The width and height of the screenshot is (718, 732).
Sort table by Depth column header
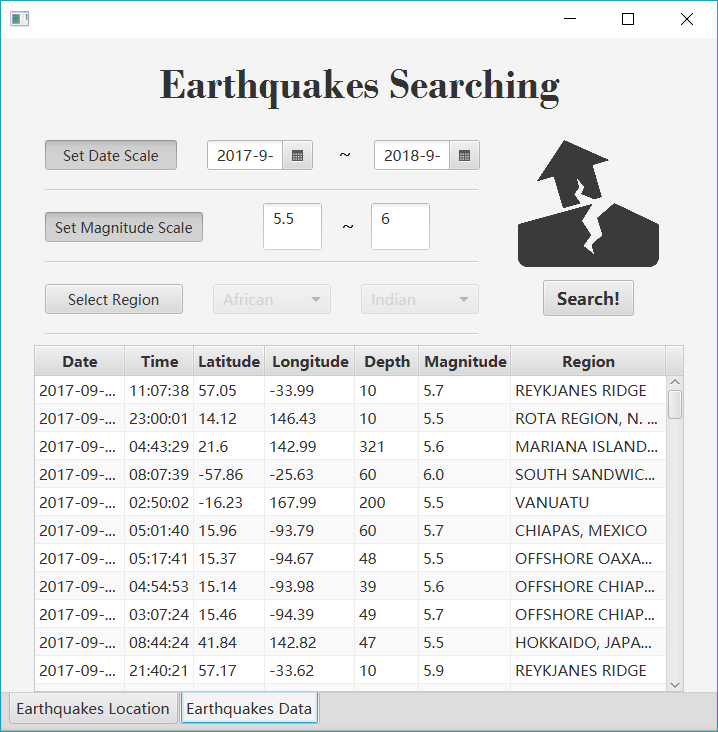(x=387, y=361)
